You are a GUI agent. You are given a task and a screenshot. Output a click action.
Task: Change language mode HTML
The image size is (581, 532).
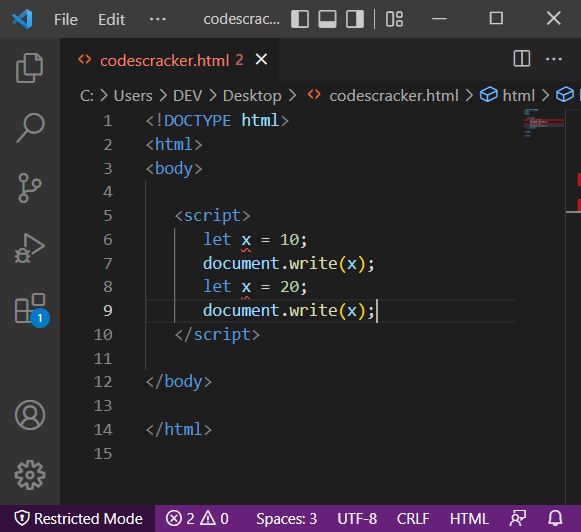(x=469, y=518)
